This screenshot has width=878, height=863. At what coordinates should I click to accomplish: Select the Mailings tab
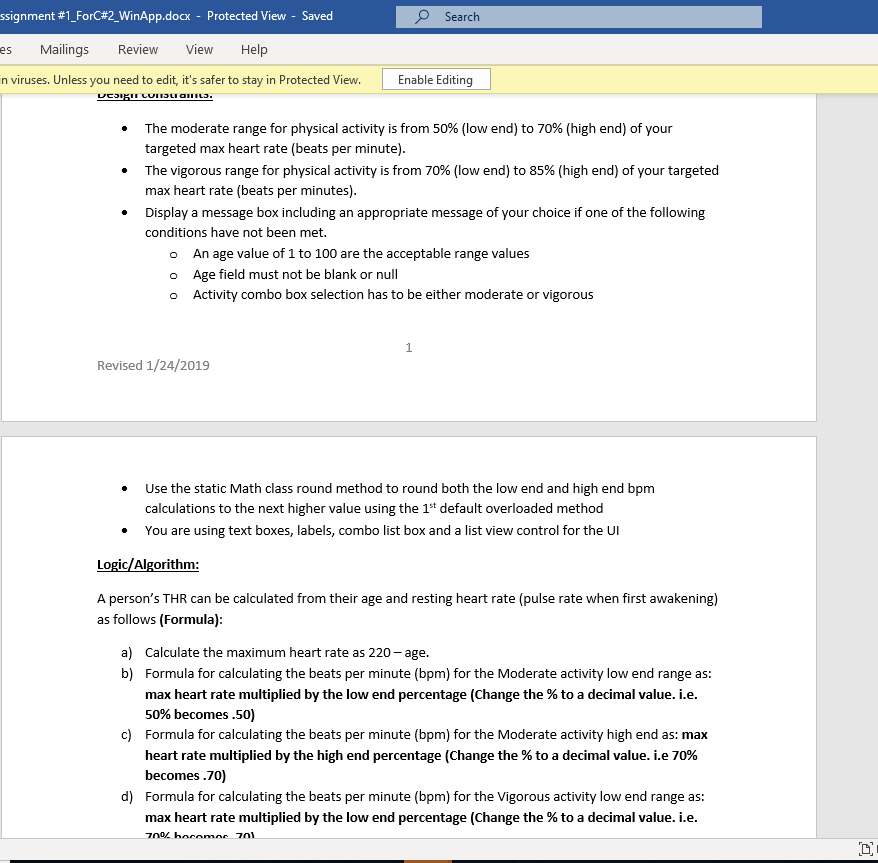click(64, 49)
